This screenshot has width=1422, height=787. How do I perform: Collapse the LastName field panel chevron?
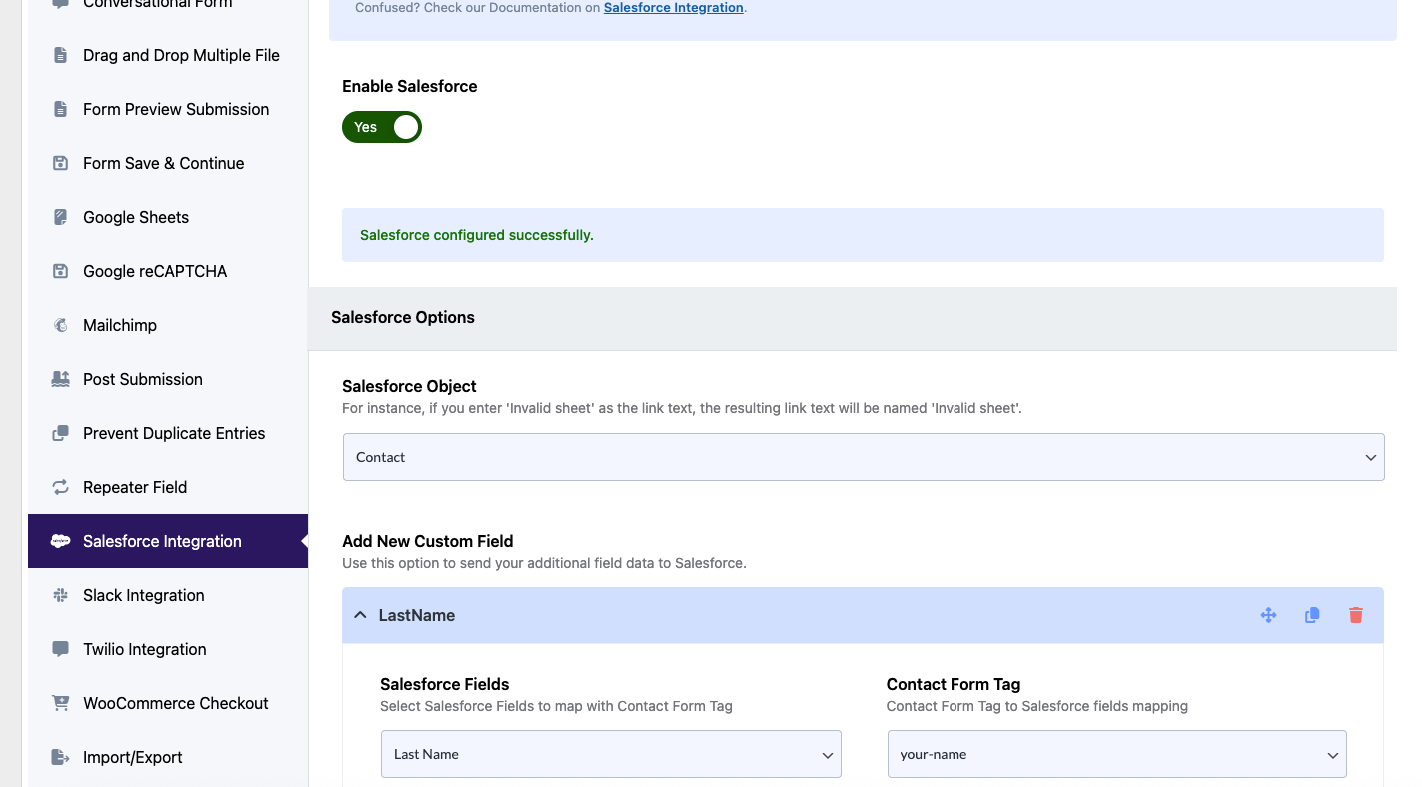[x=360, y=615]
